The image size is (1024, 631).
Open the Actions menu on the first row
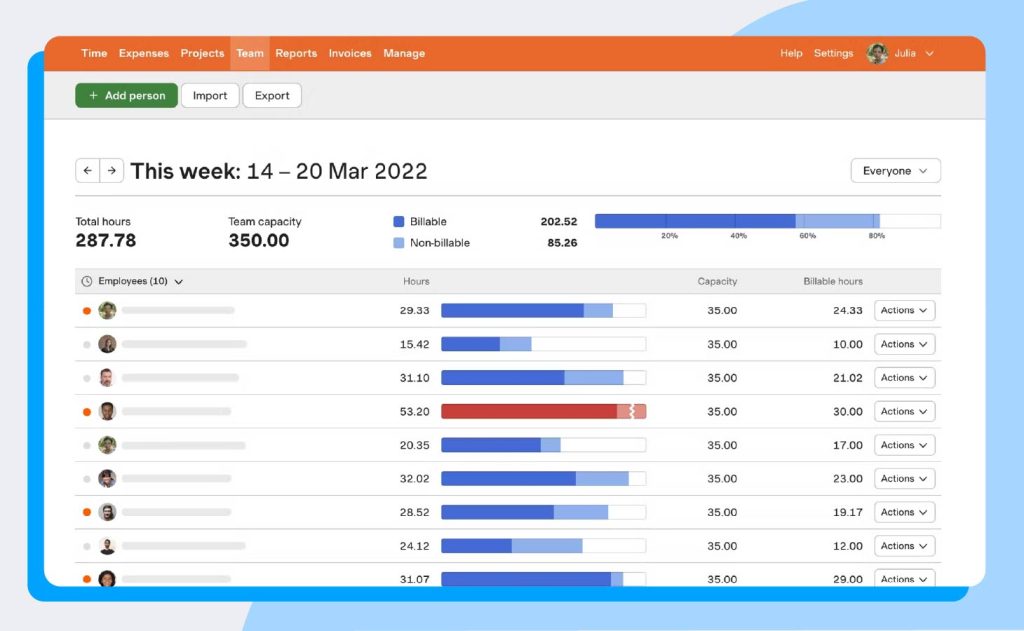click(x=903, y=310)
